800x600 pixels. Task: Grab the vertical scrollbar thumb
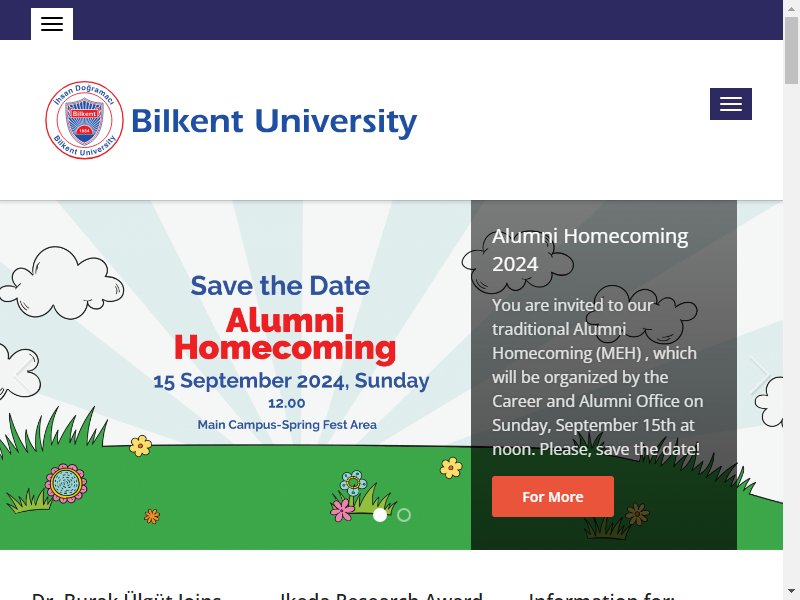[x=791, y=50]
